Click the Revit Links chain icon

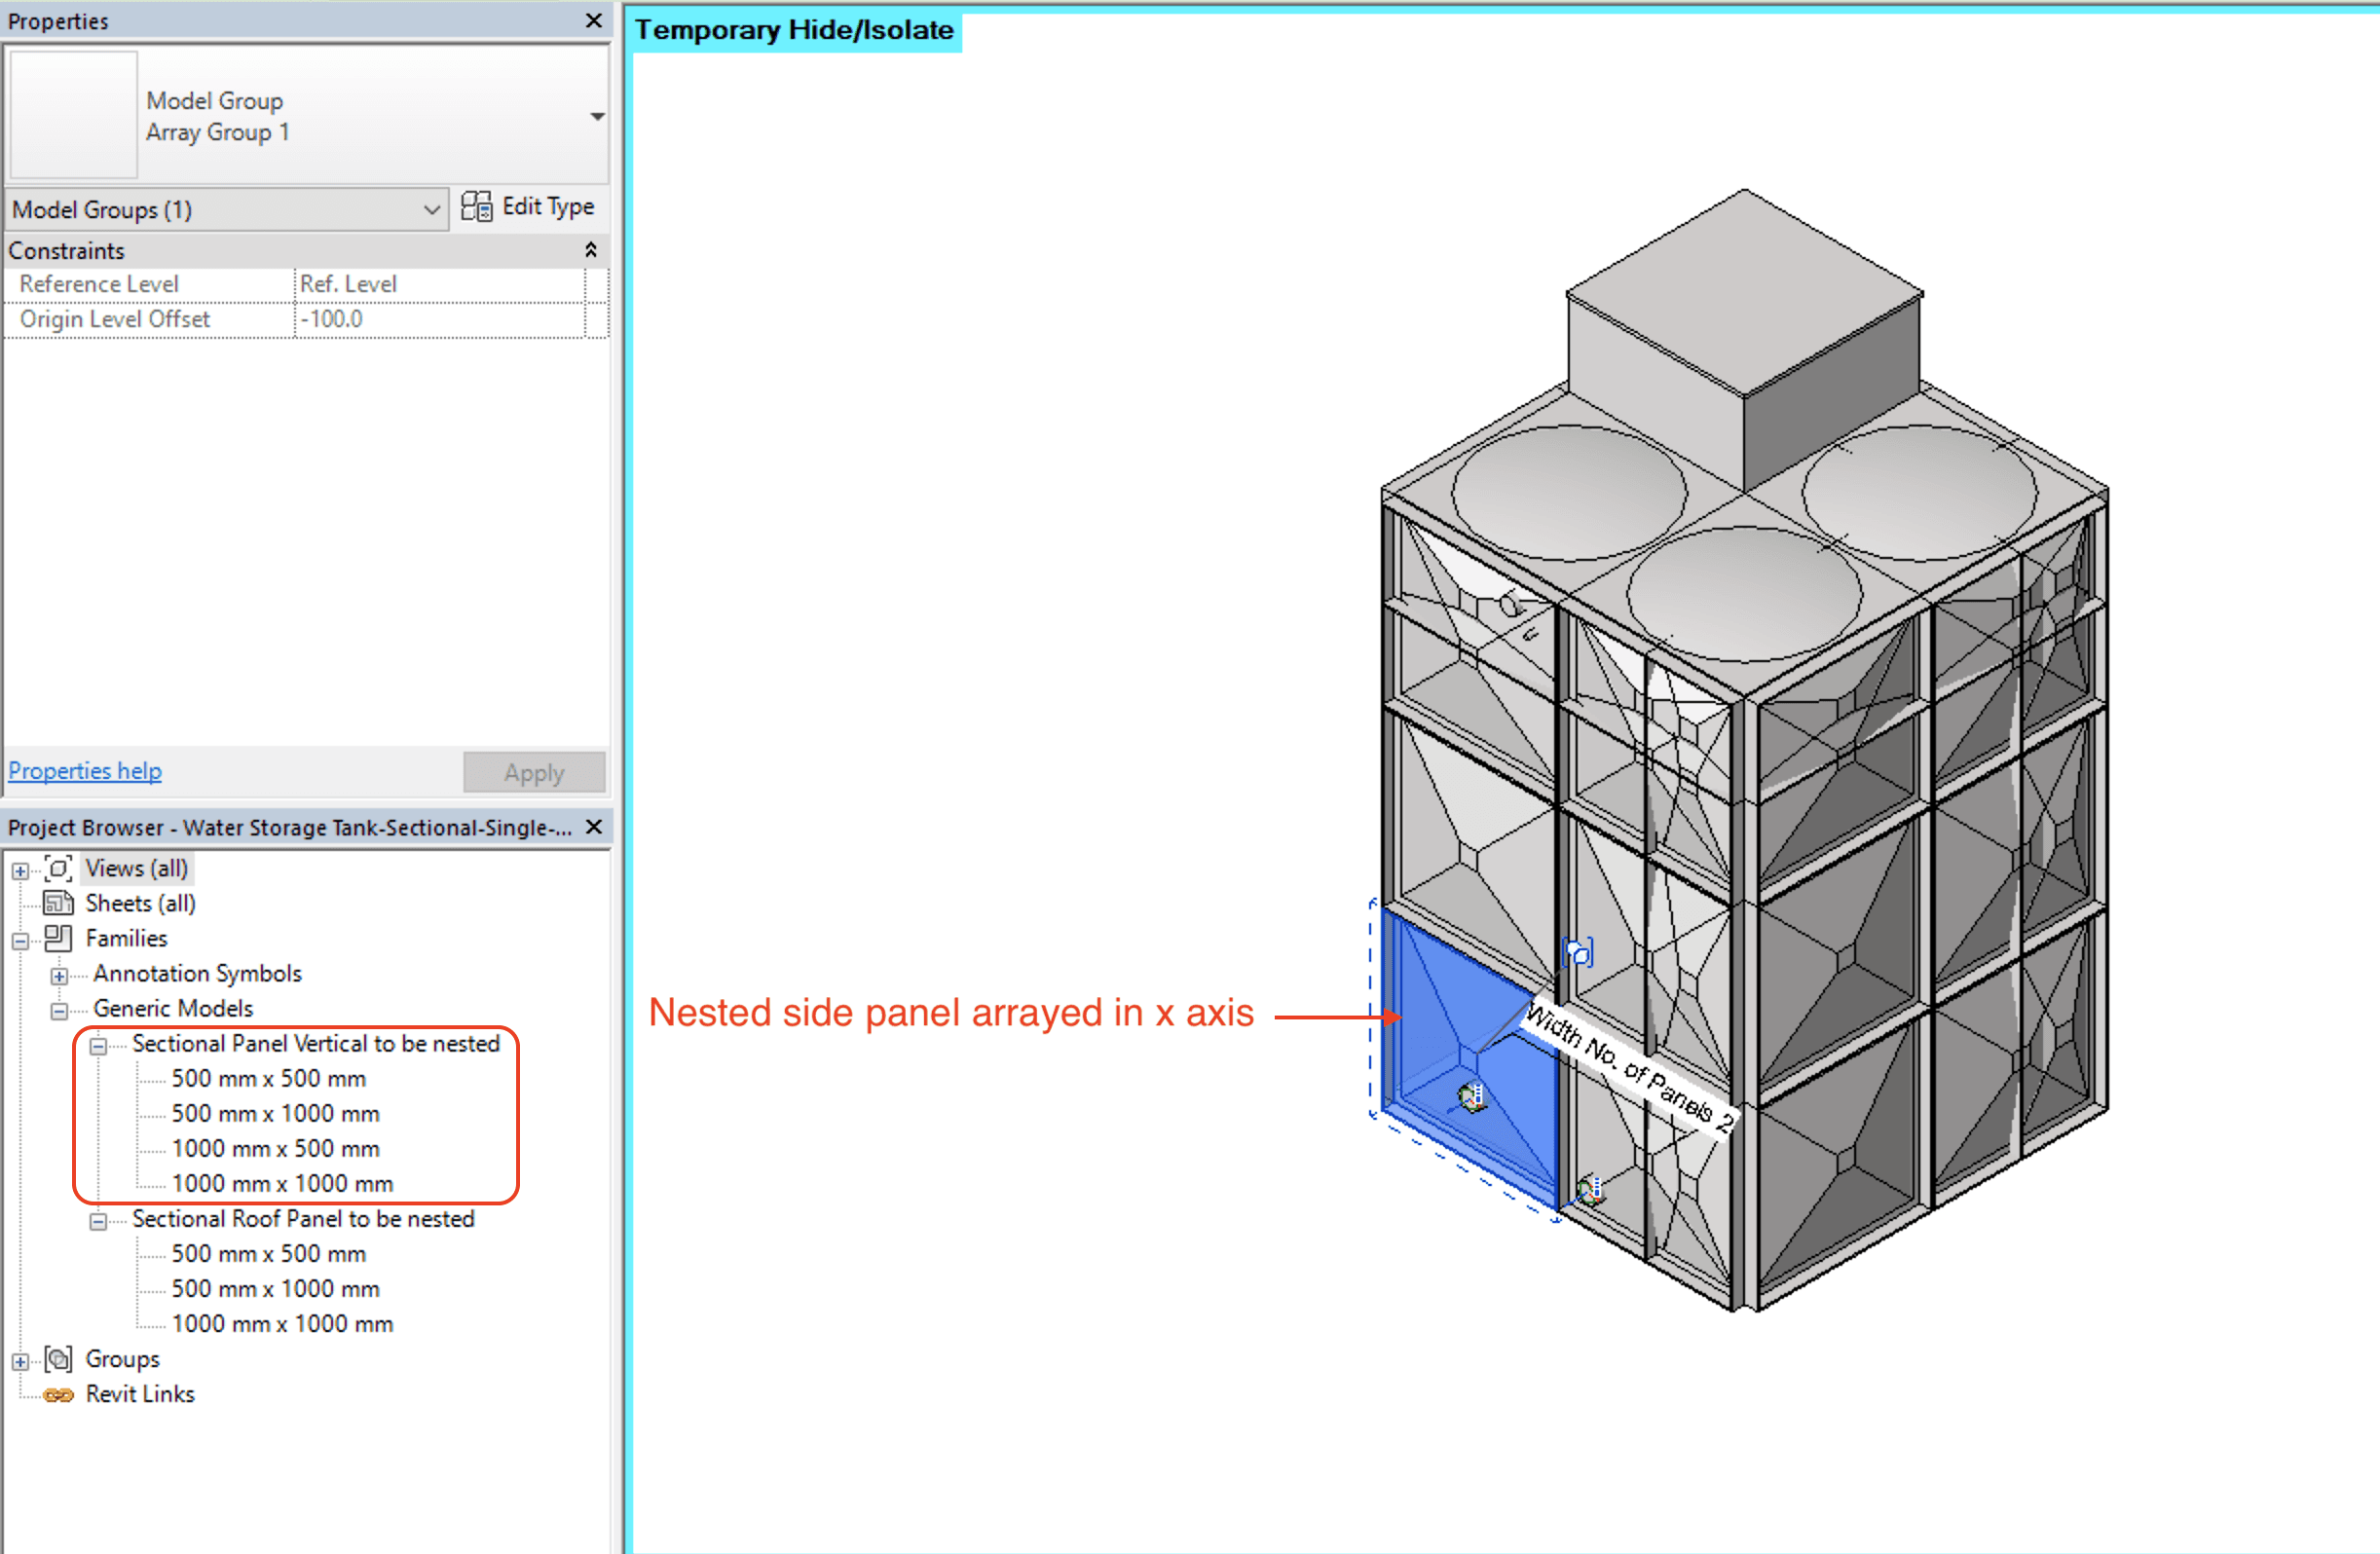click(x=59, y=1395)
